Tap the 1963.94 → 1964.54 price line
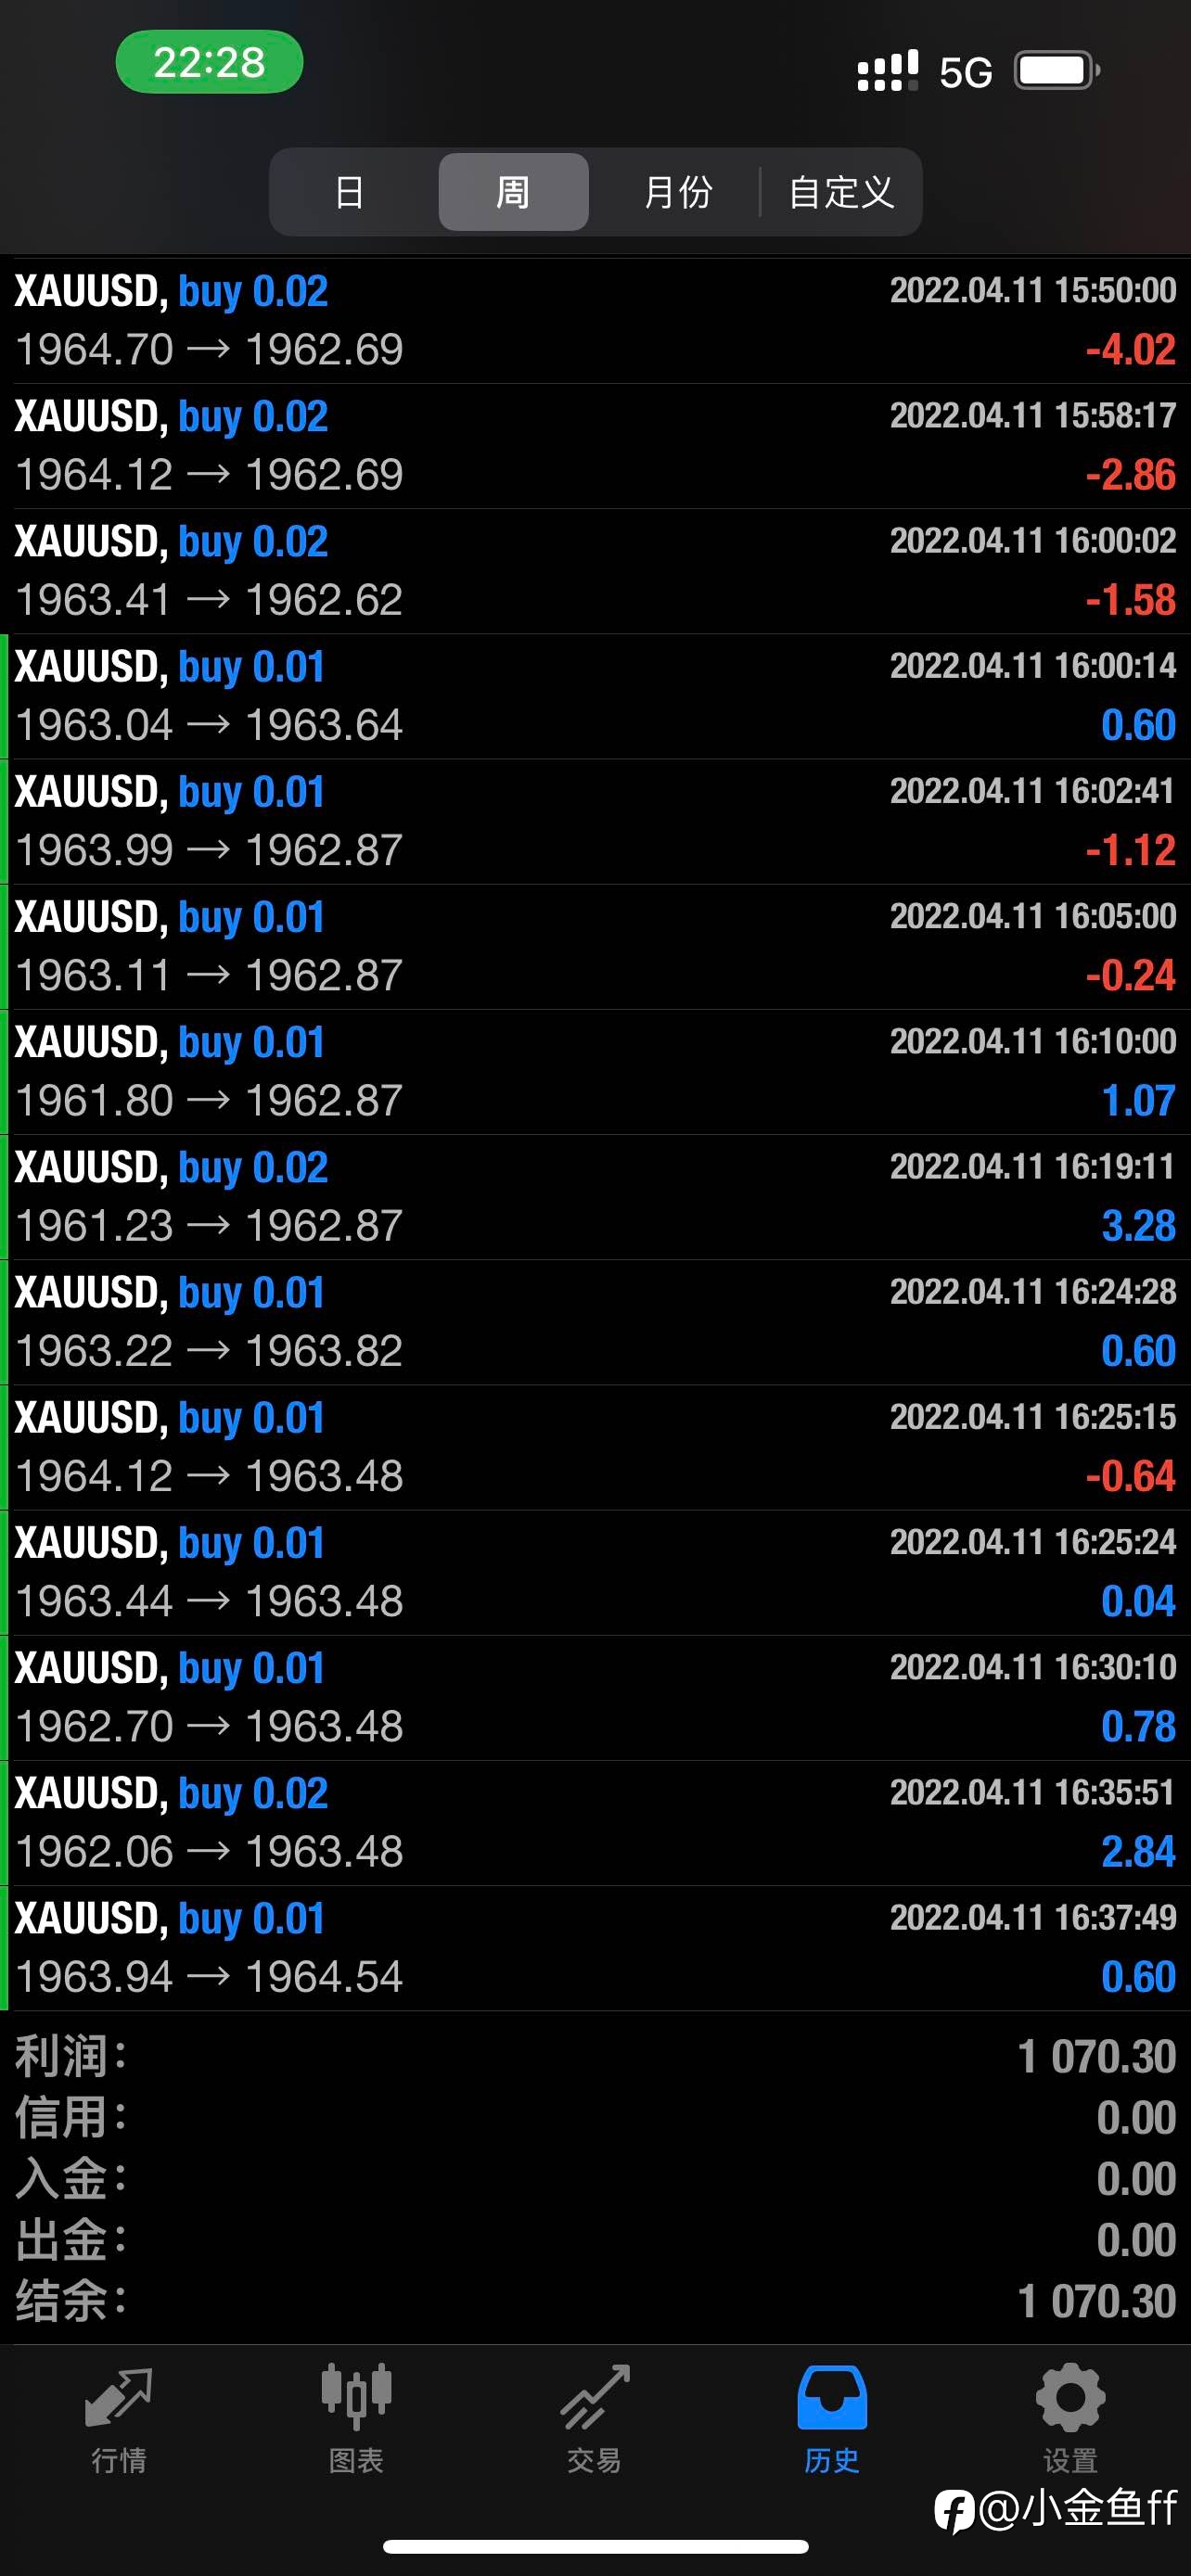The image size is (1191, 2576). (209, 1977)
